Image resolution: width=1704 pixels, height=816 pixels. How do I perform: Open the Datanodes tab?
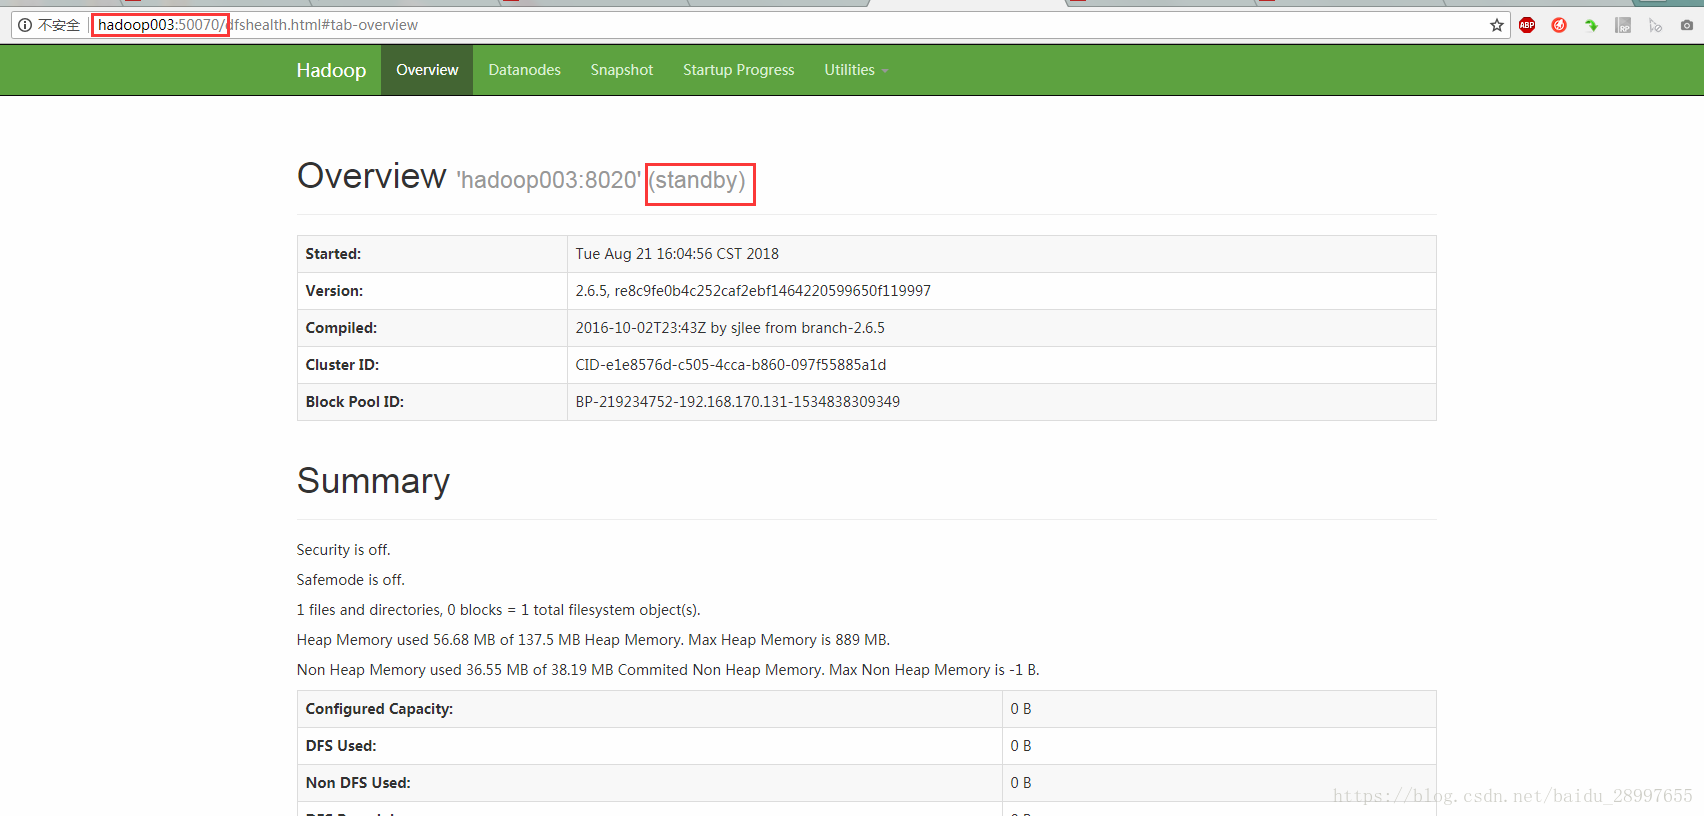[524, 70]
